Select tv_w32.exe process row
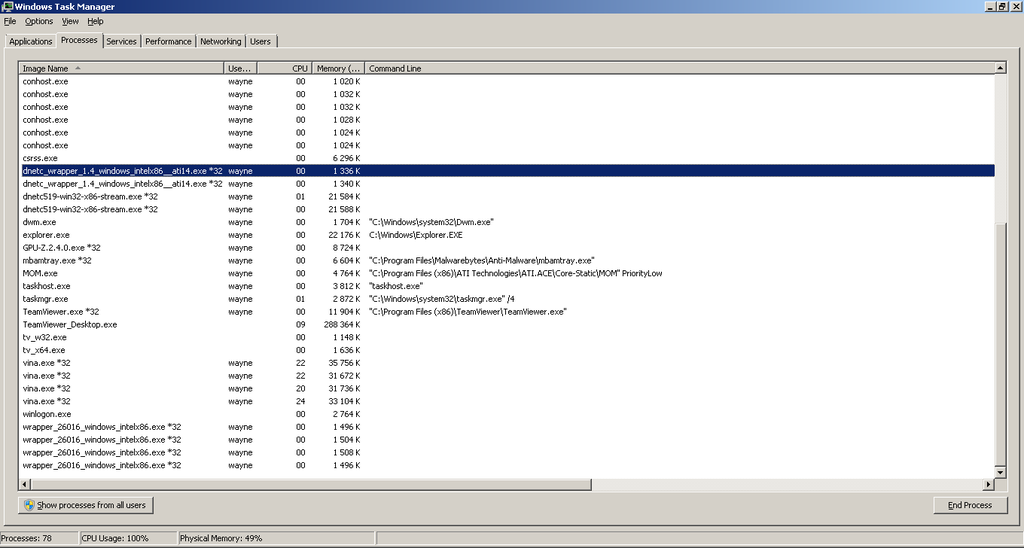The height and width of the screenshot is (548, 1024). 507,337
